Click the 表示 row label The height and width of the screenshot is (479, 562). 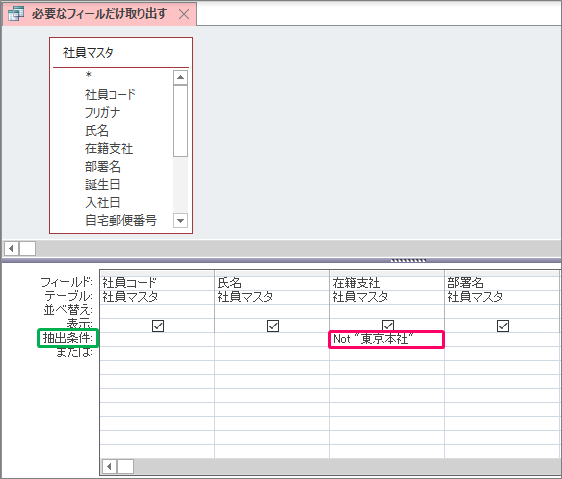pyautogui.click(x=80, y=323)
